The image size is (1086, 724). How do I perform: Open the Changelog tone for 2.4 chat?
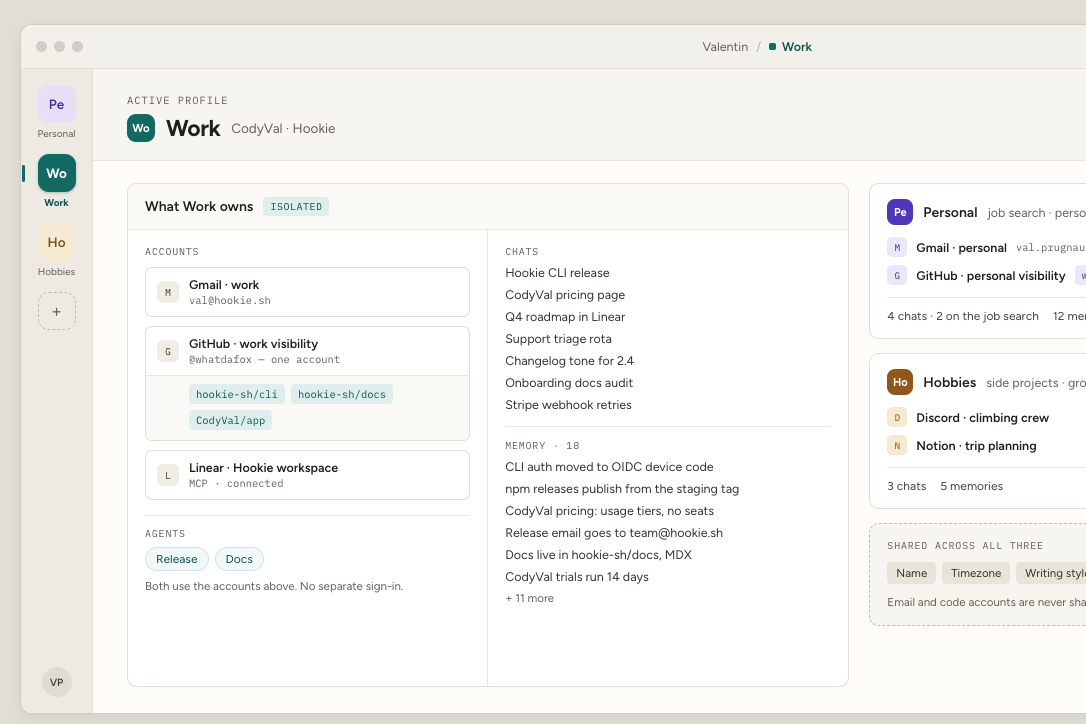click(569, 361)
